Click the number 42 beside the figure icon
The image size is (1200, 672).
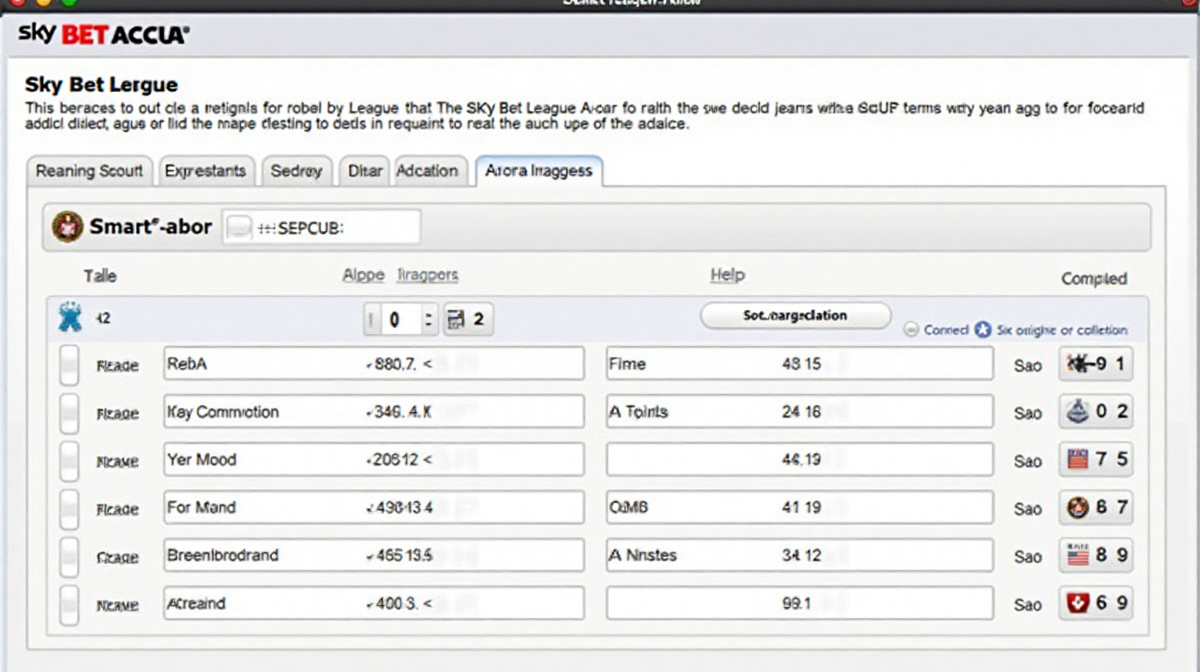point(103,318)
